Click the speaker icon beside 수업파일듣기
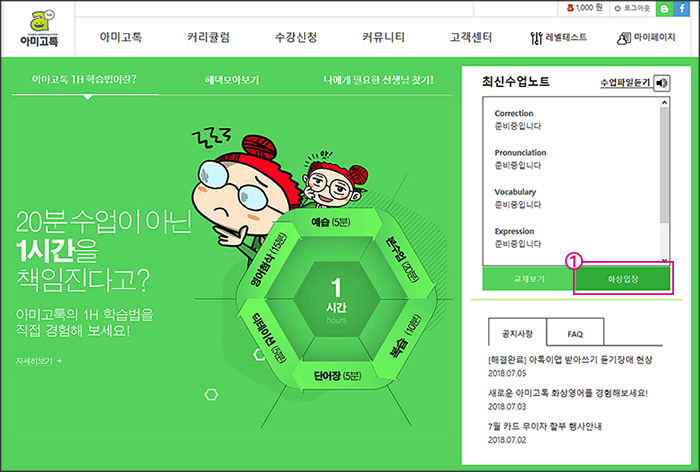Screen dimensions: 700x472 (x=662, y=83)
